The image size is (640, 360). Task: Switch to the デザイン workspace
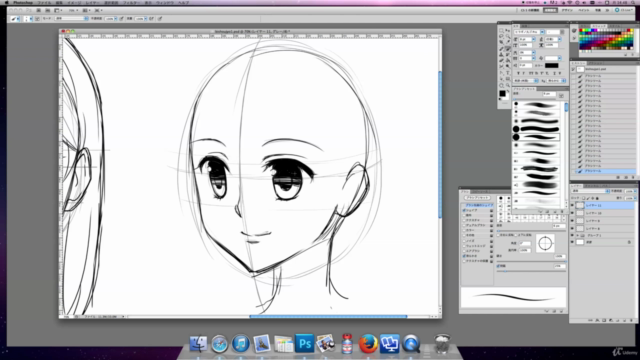pyautogui.click(x=567, y=10)
